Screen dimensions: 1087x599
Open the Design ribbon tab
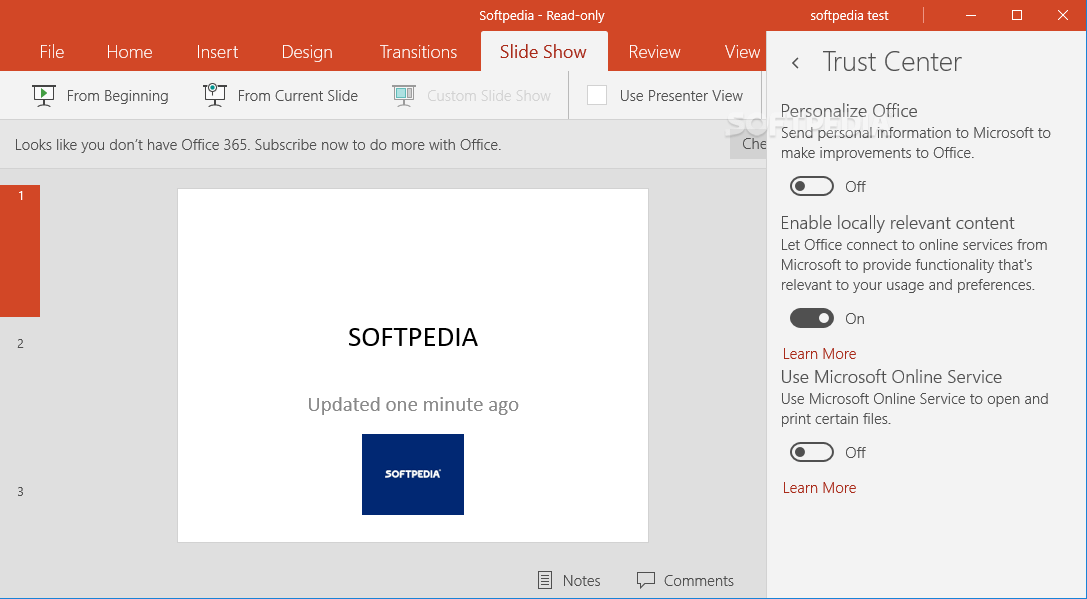pyautogui.click(x=307, y=51)
